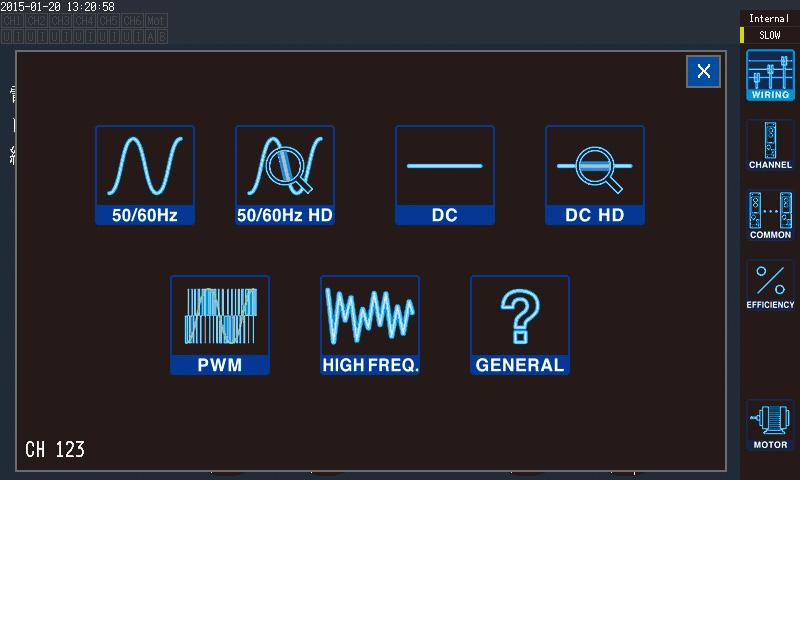This screenshot has height=640, width=800.
Task: Select the 50/60Hz sine wave preset
Action: tap(145, 175)
